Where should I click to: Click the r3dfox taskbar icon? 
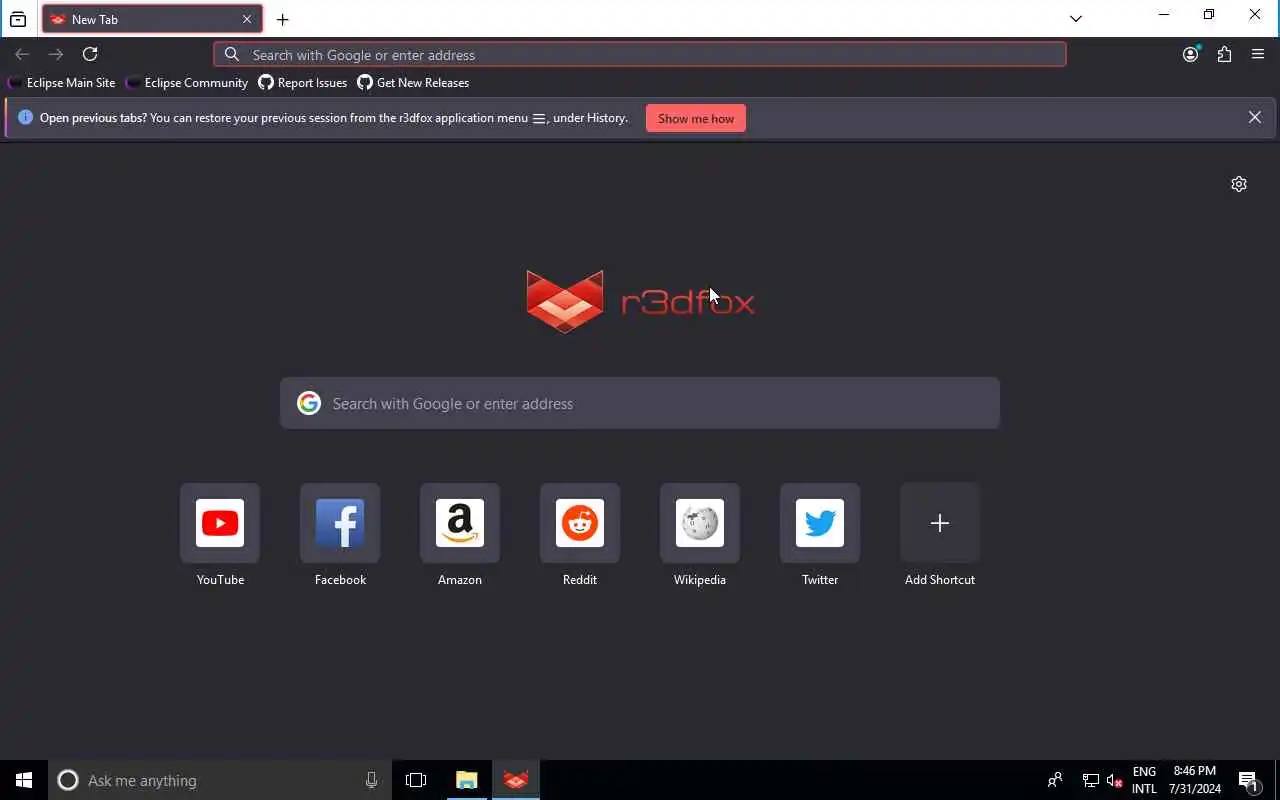tap(516, 780)
